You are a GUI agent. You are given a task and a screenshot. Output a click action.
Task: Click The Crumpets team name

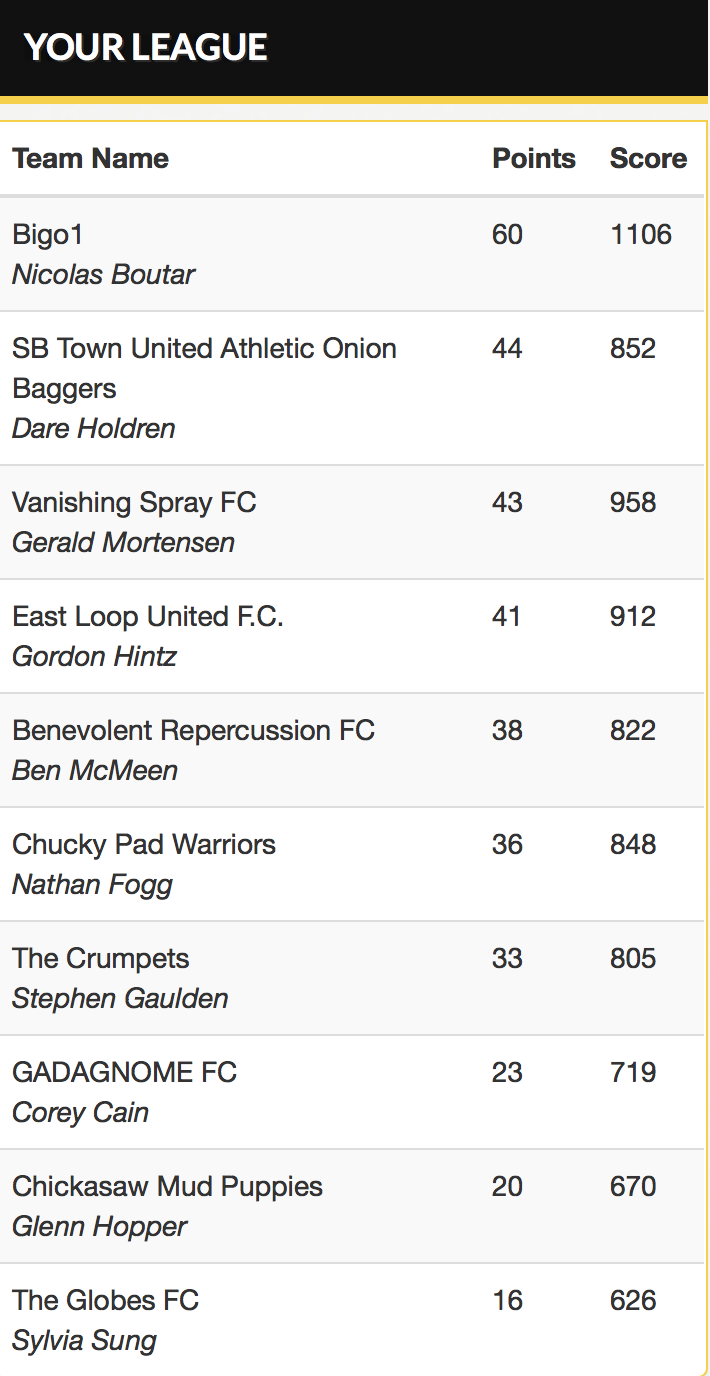click(100, 958)
